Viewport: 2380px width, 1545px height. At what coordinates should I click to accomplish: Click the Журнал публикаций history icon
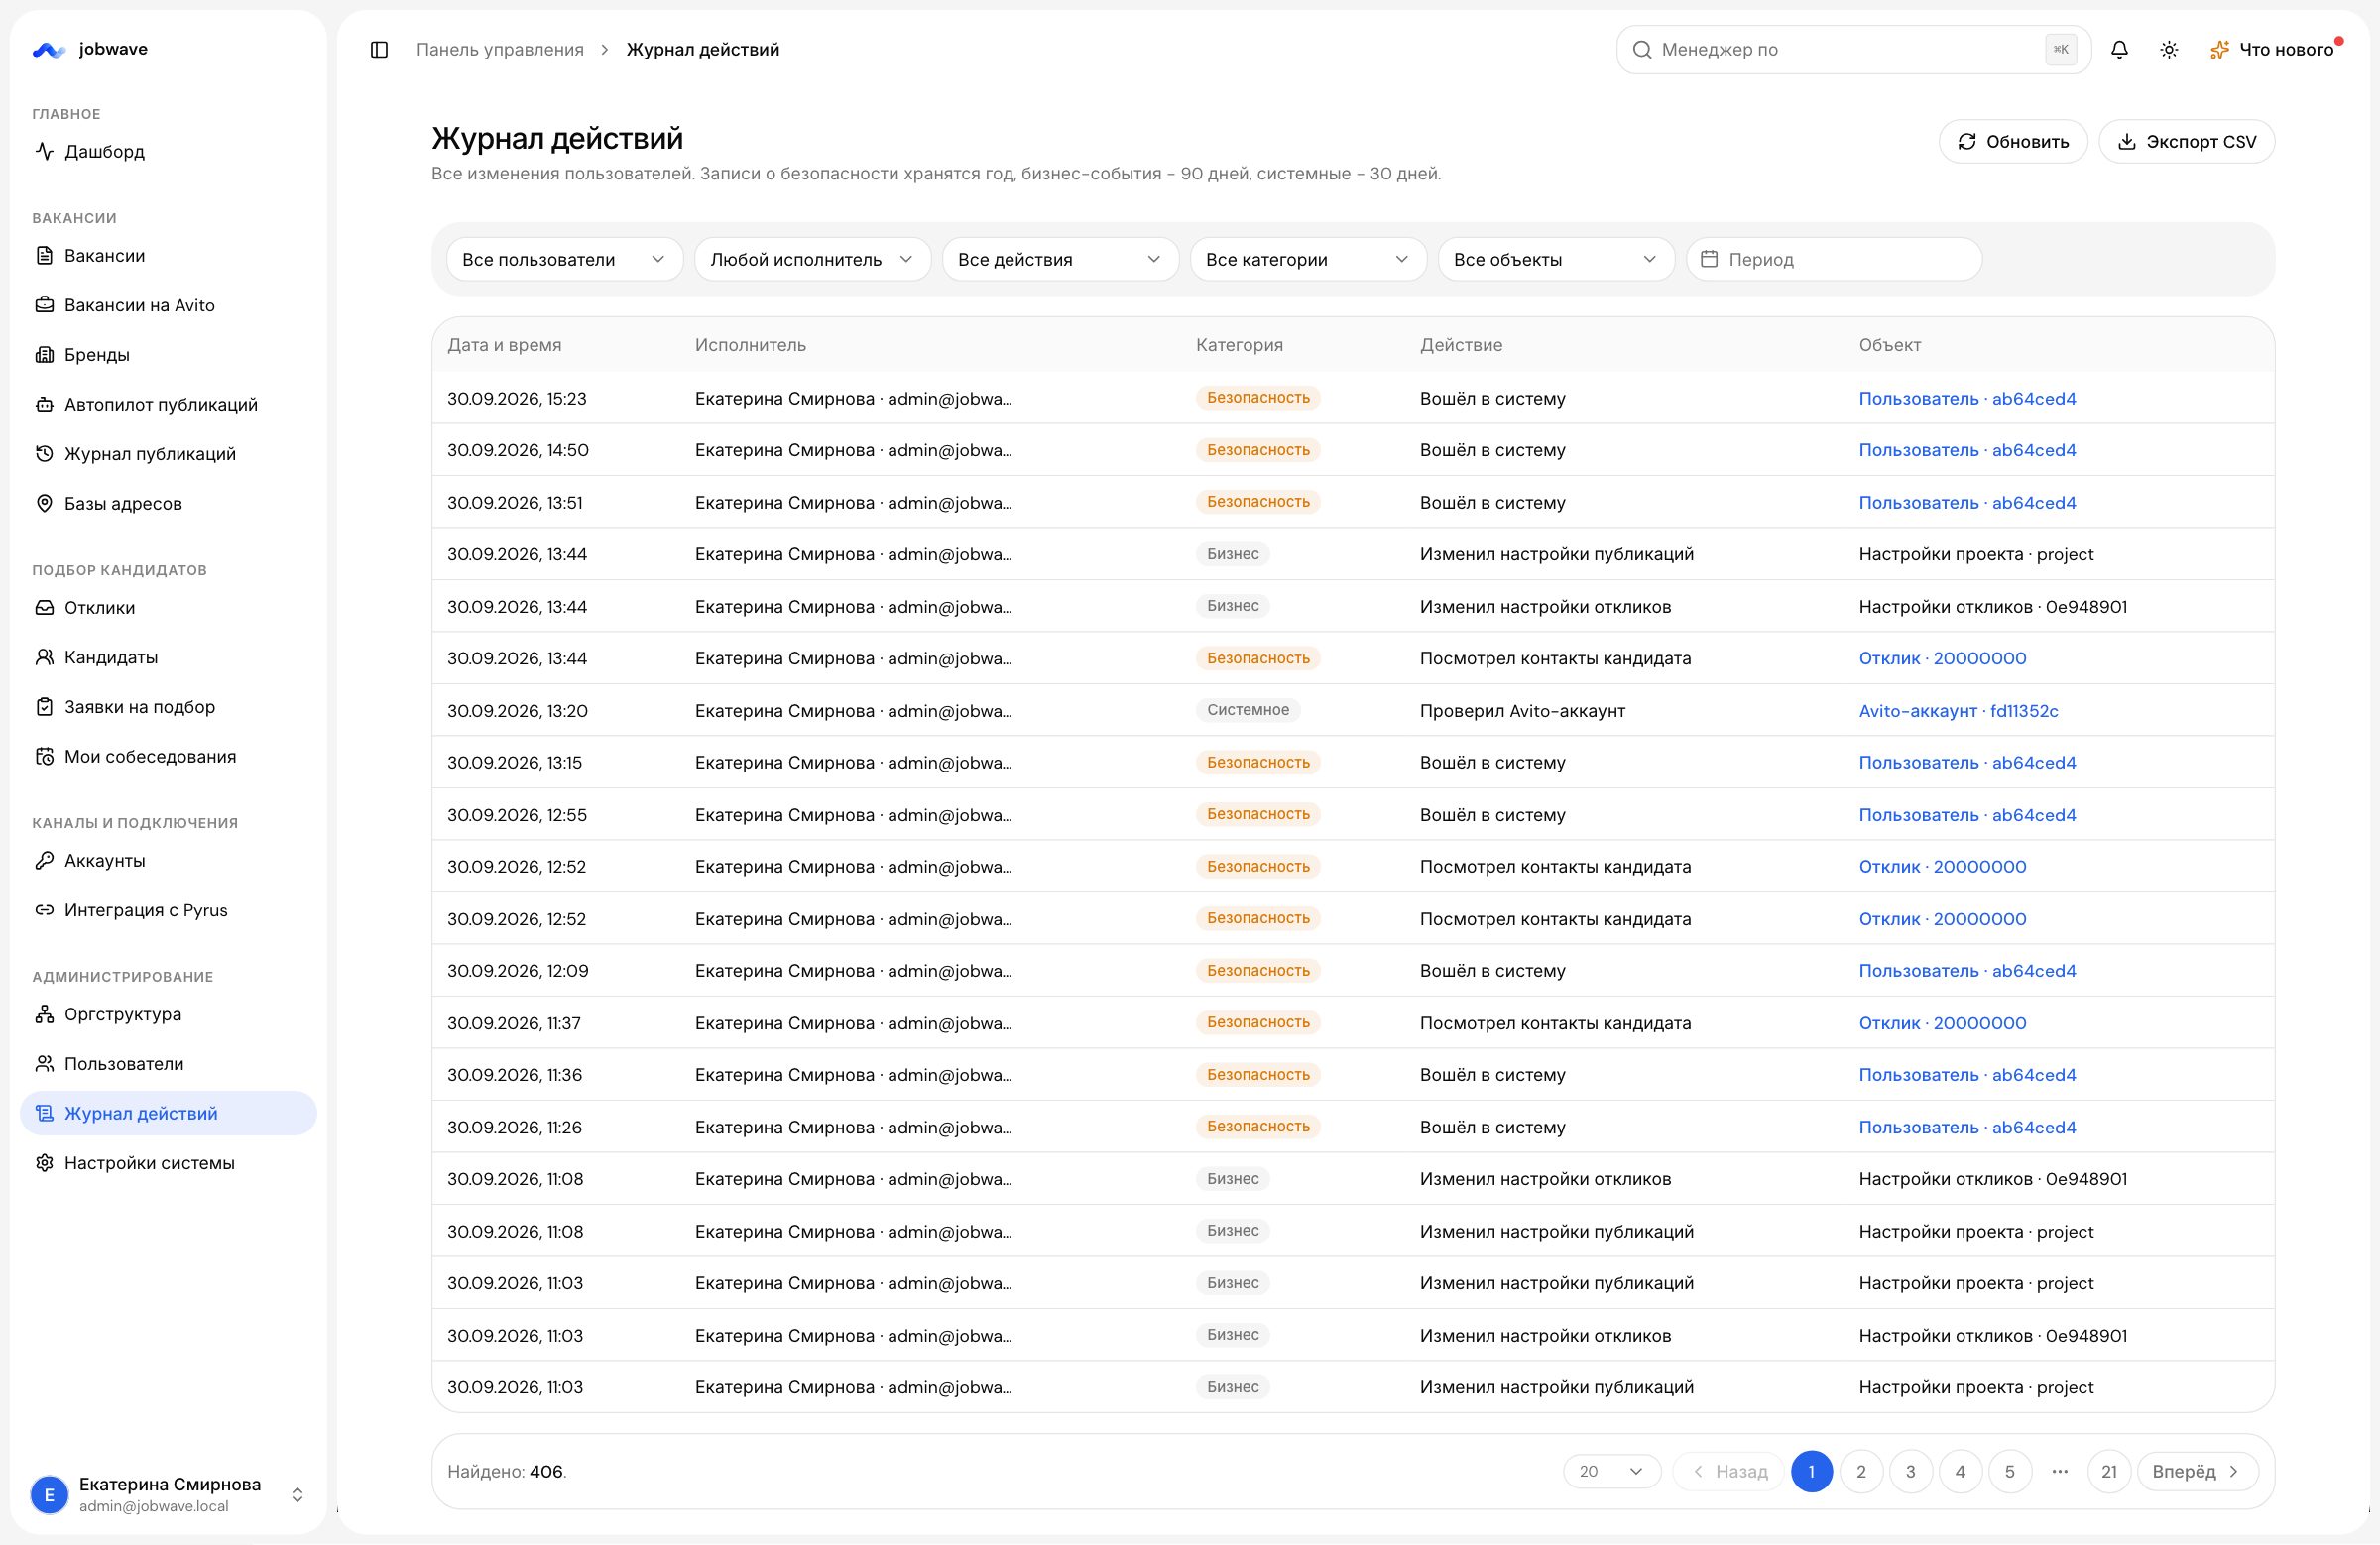tap(44, 453)
